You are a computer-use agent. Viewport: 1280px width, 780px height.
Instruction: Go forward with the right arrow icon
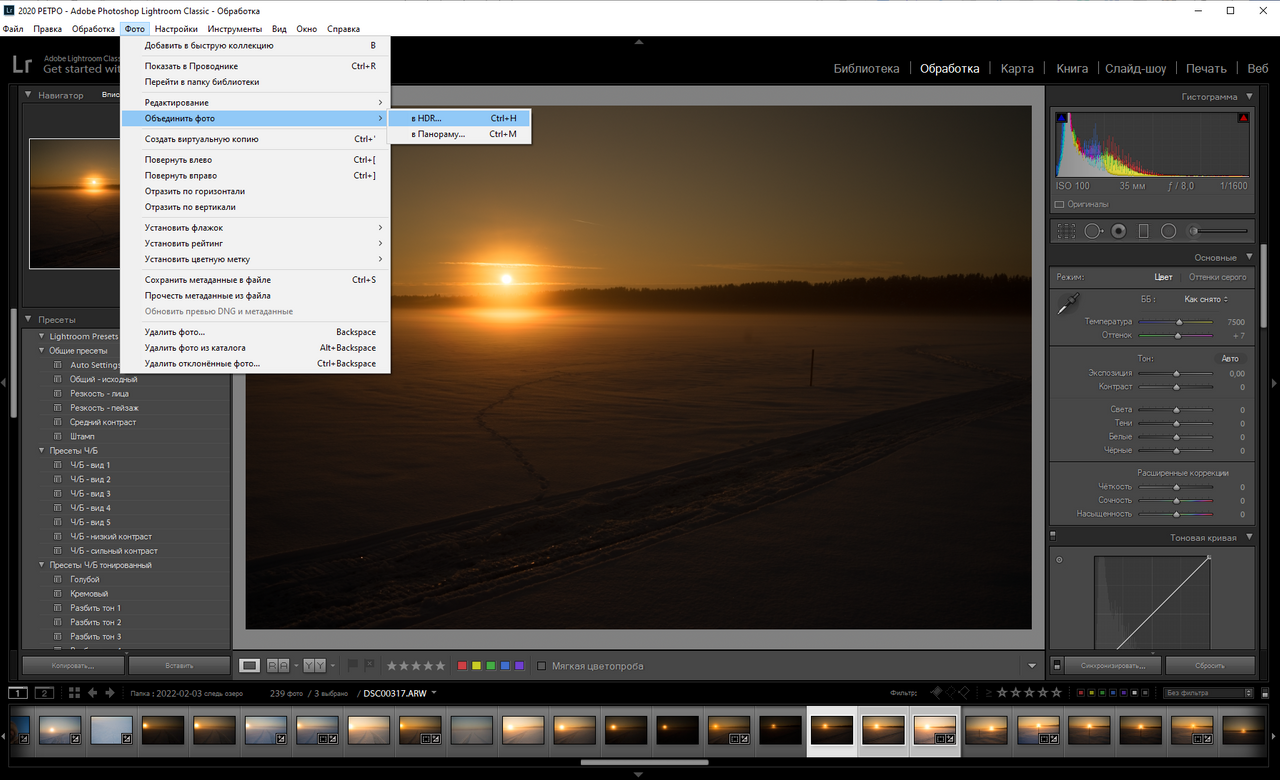click(110, 693)
